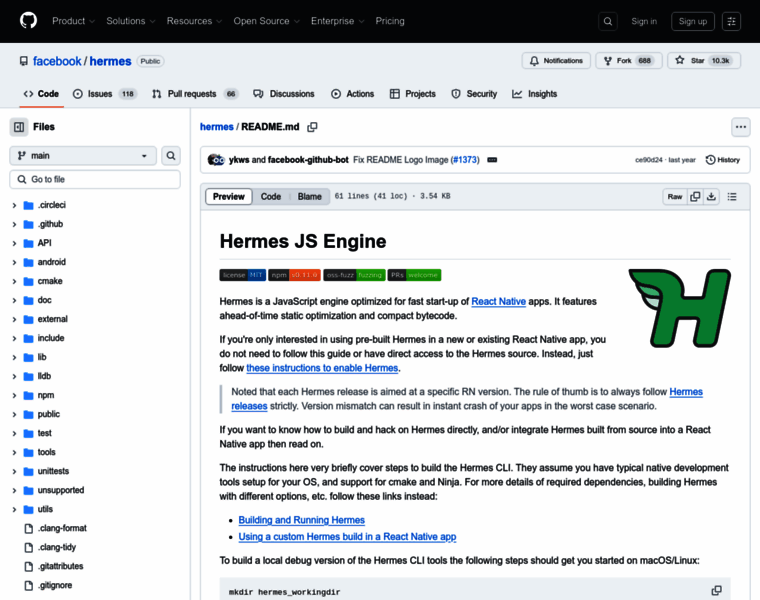Switch to Code view

tap(270, 196)
